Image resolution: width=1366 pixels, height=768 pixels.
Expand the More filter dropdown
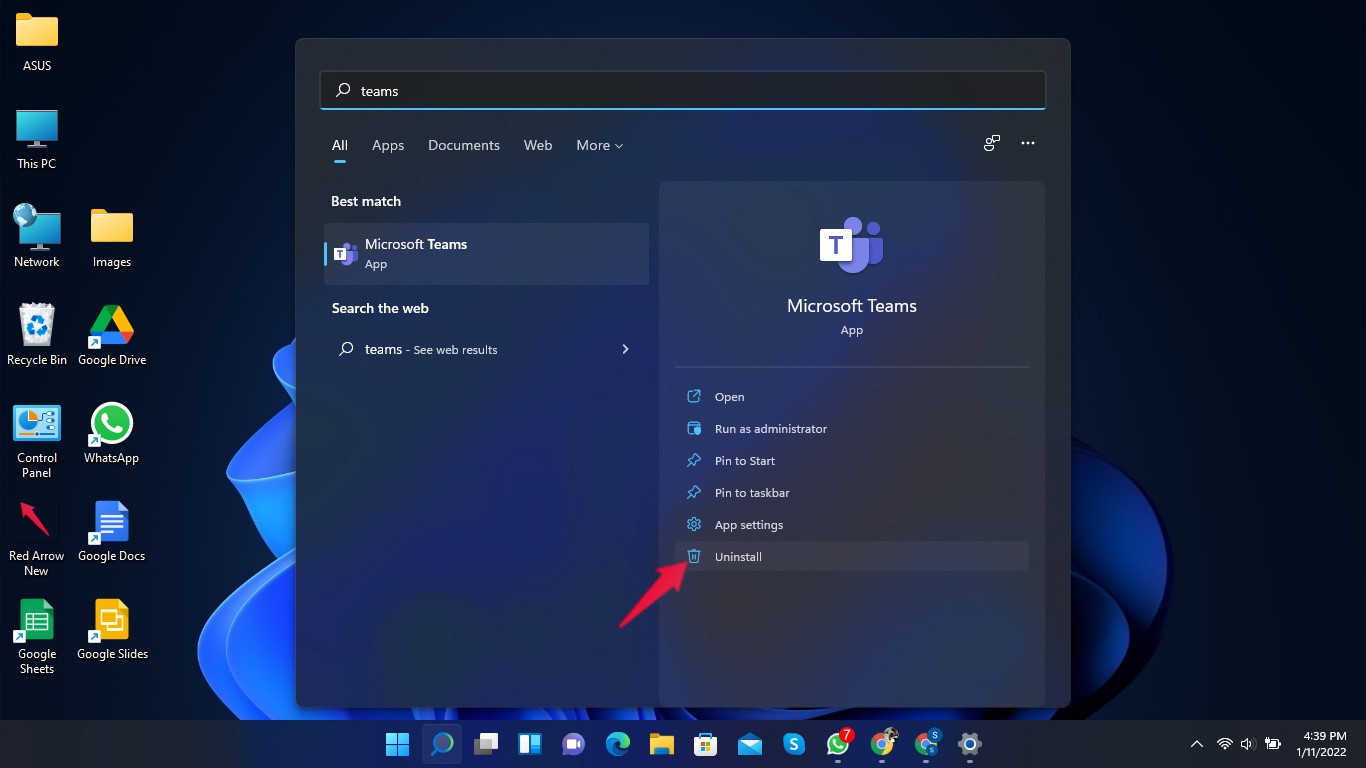[599, 146]
